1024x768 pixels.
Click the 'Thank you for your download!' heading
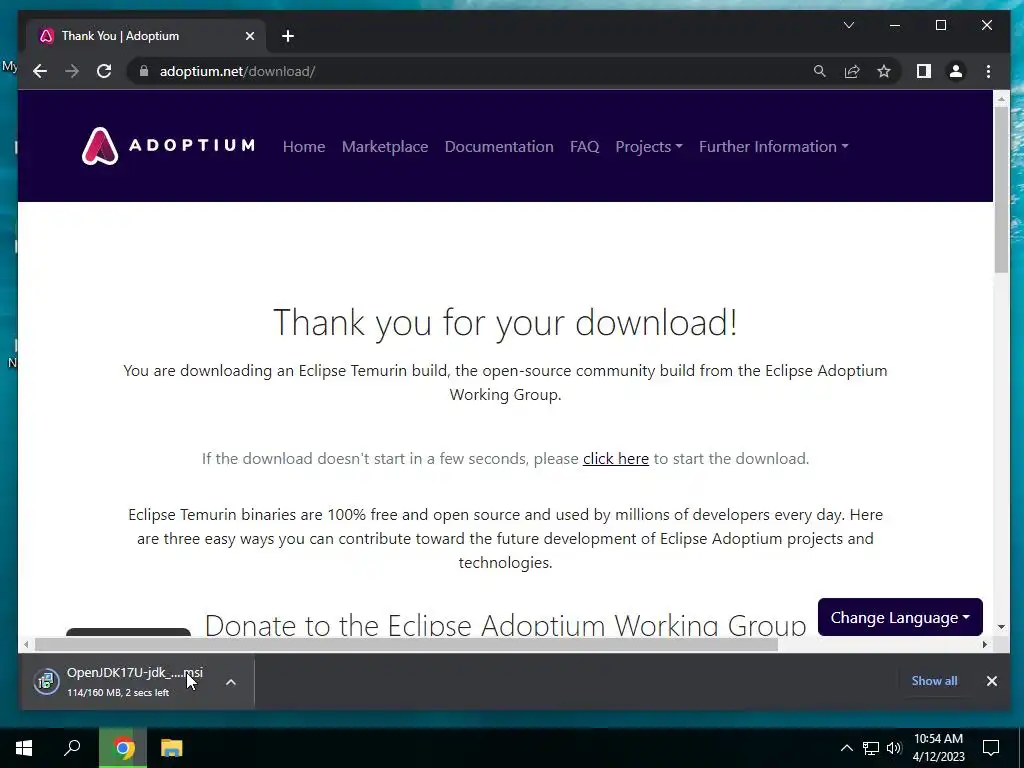click(x=505, y=322)
